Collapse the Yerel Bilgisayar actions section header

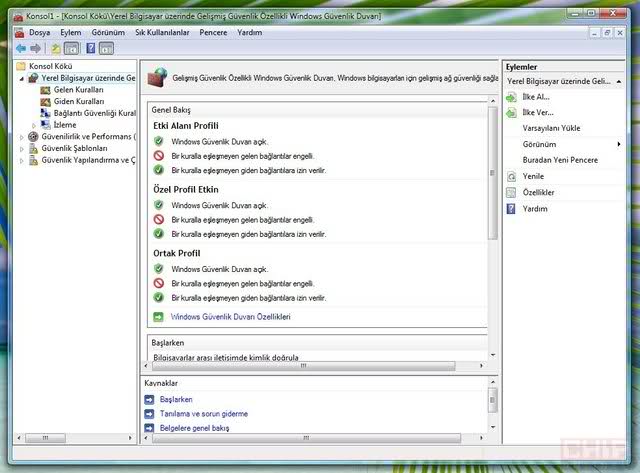point(619,82)
